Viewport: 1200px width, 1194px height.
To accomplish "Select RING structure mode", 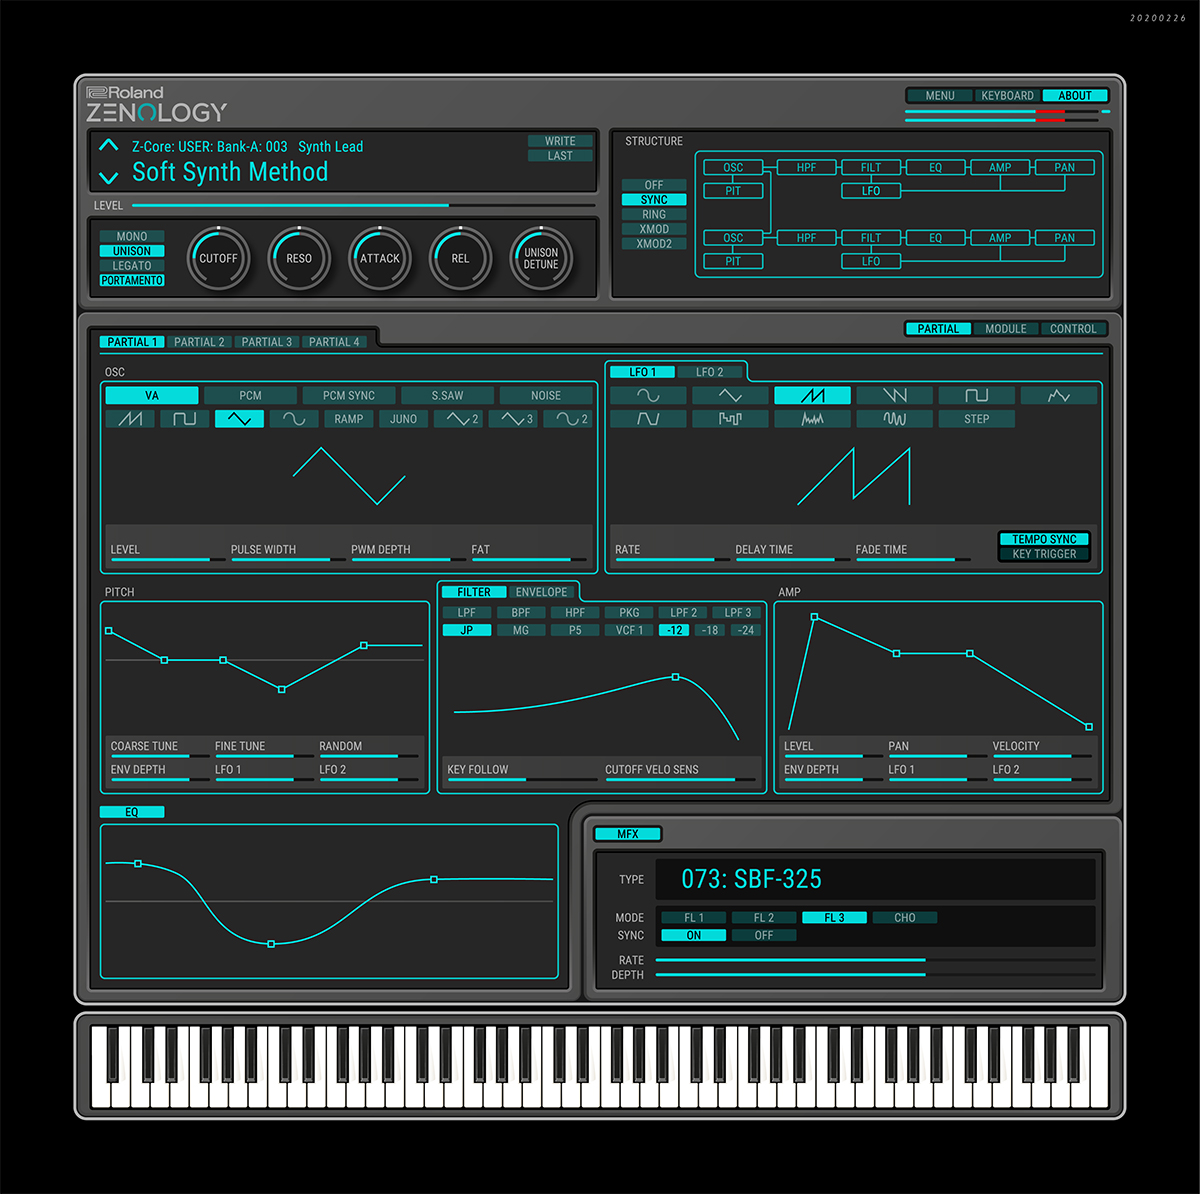I will pyautogui.click(x=654, y=214).
